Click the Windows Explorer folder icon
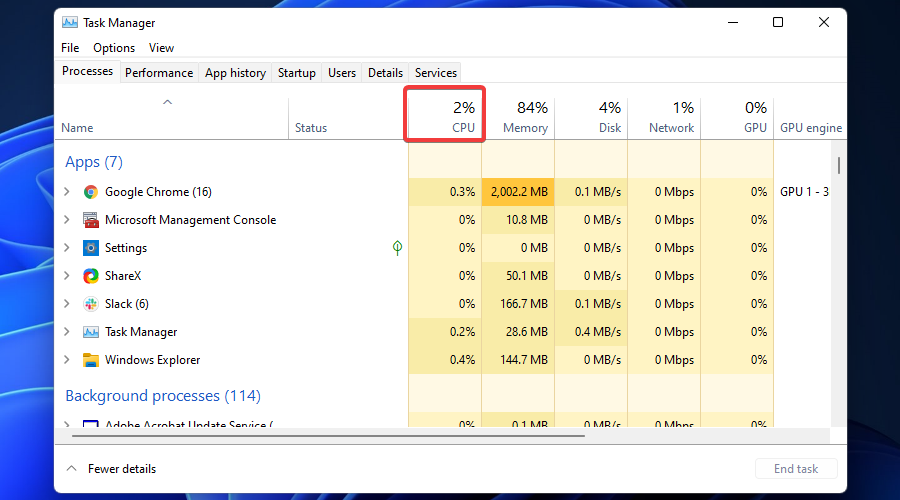900x500 pixels. (x=91, y=360)
